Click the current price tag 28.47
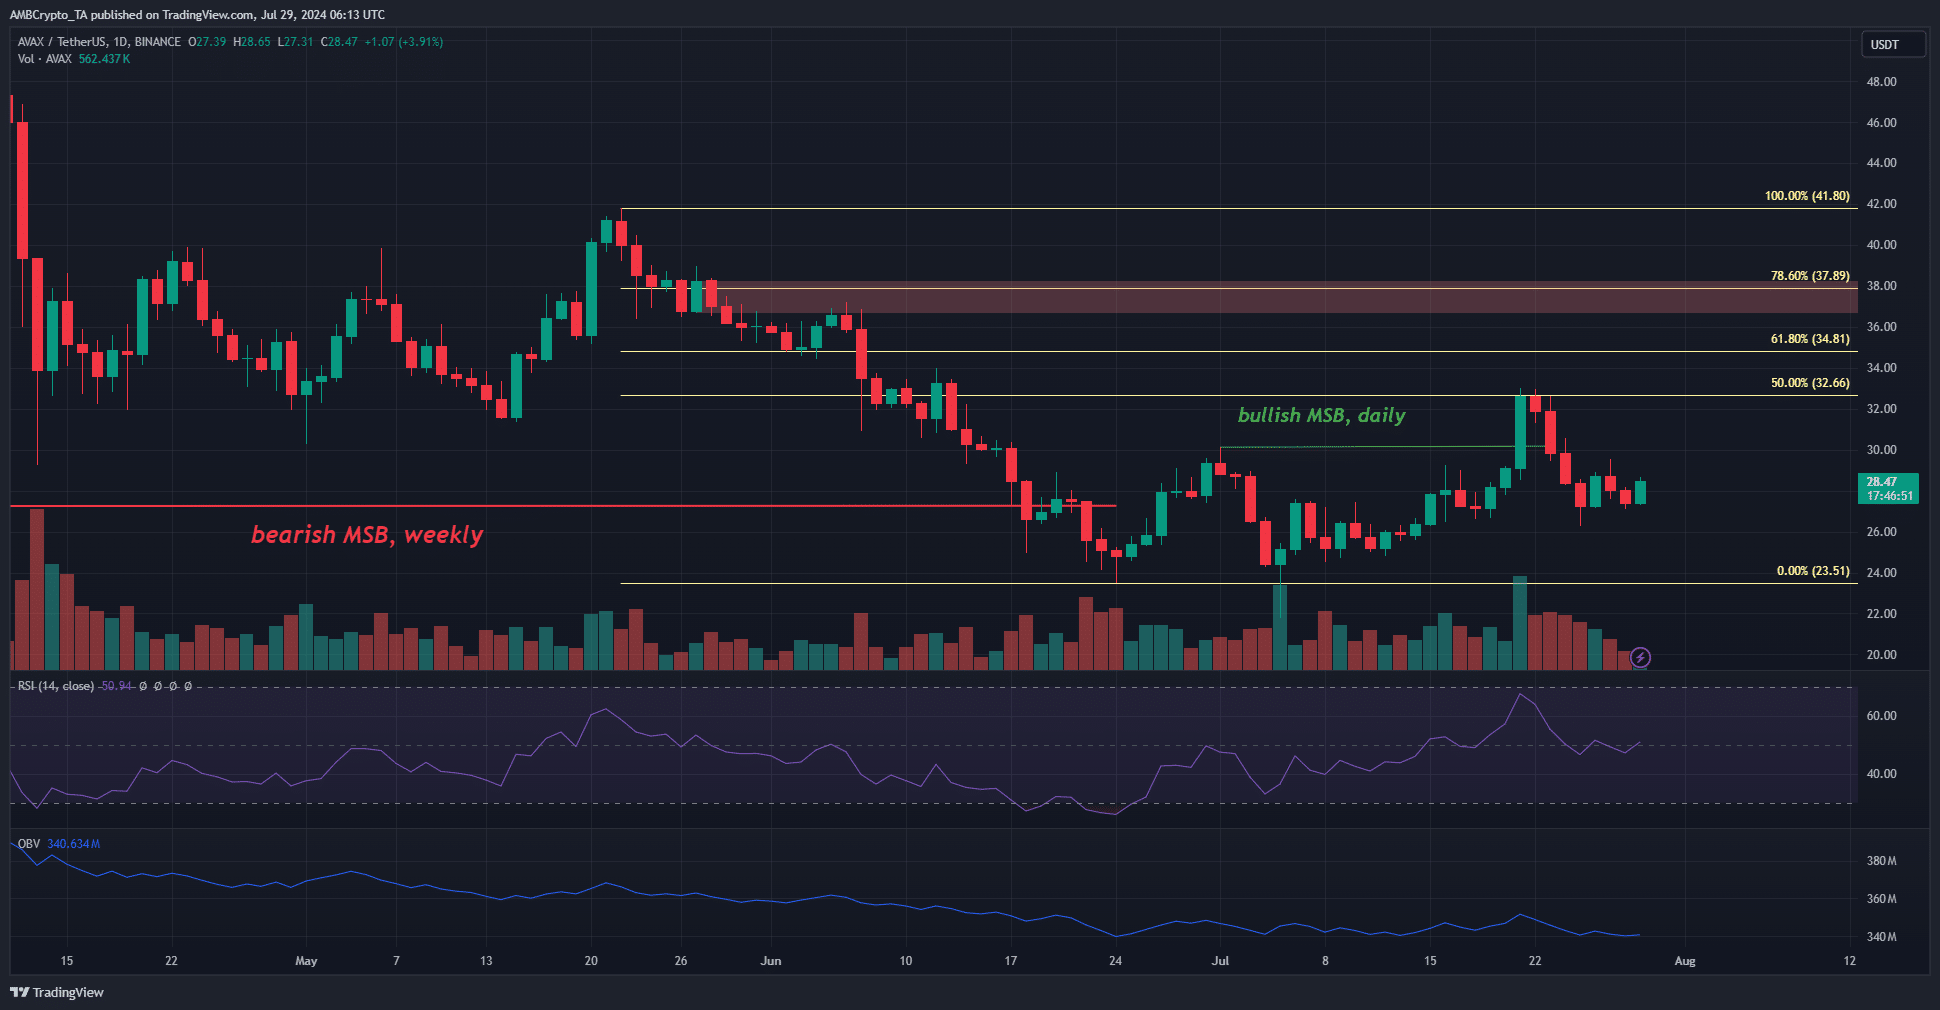Image resolution: width=1940 pixels, height=1010 pixels. (x=1888, y=488)
